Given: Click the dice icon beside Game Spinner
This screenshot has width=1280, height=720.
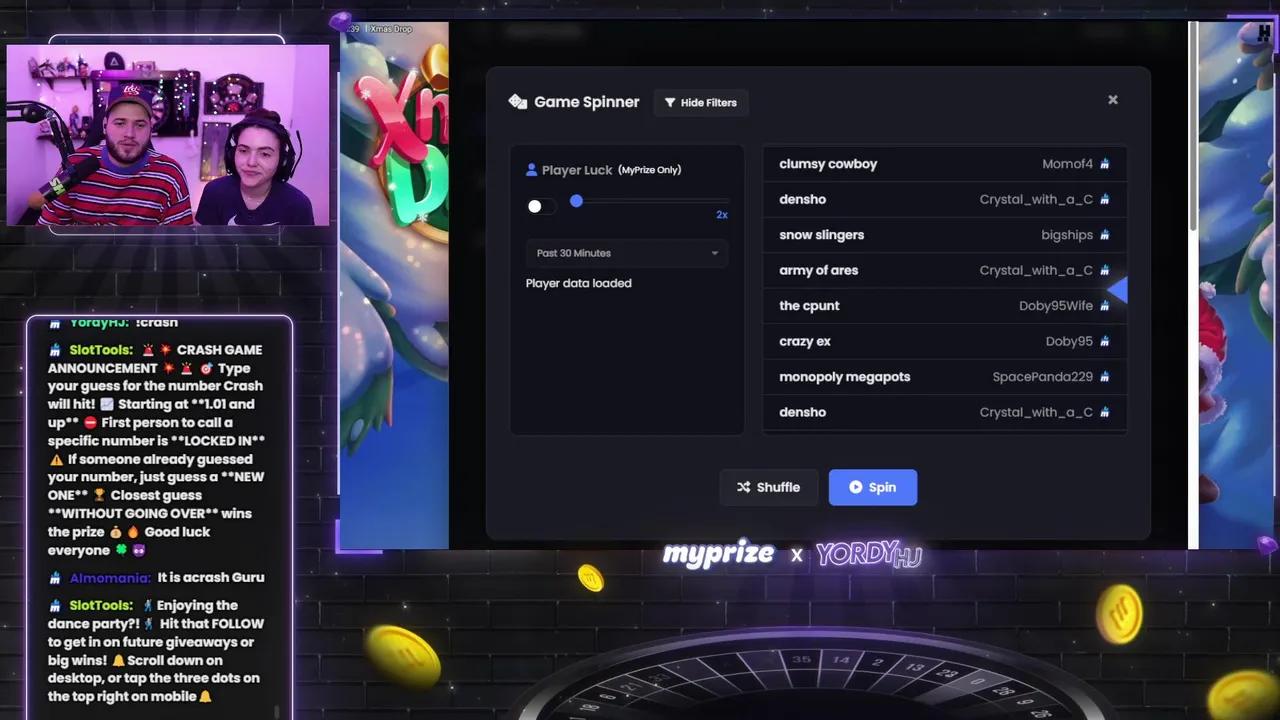Looking at the screenshot, I should pyautogui.click(x=517, y=102).
